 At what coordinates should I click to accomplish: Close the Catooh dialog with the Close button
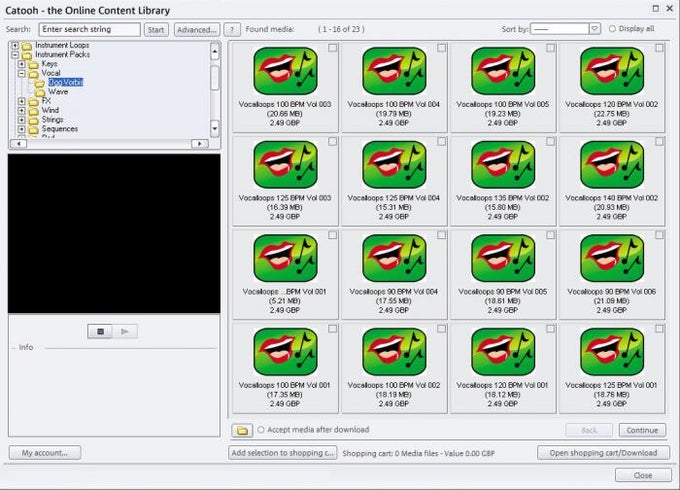[x=643, y=475]
